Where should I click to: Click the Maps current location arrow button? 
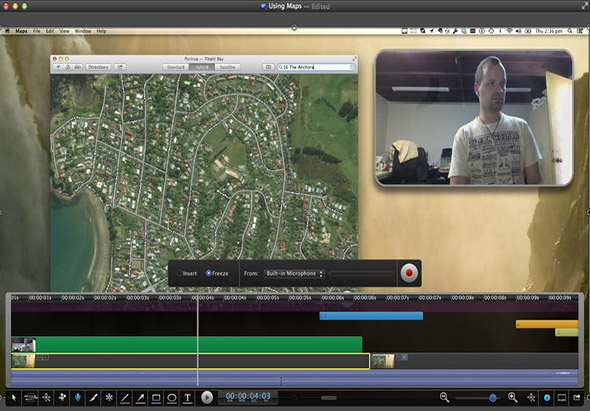click(58, 67)
